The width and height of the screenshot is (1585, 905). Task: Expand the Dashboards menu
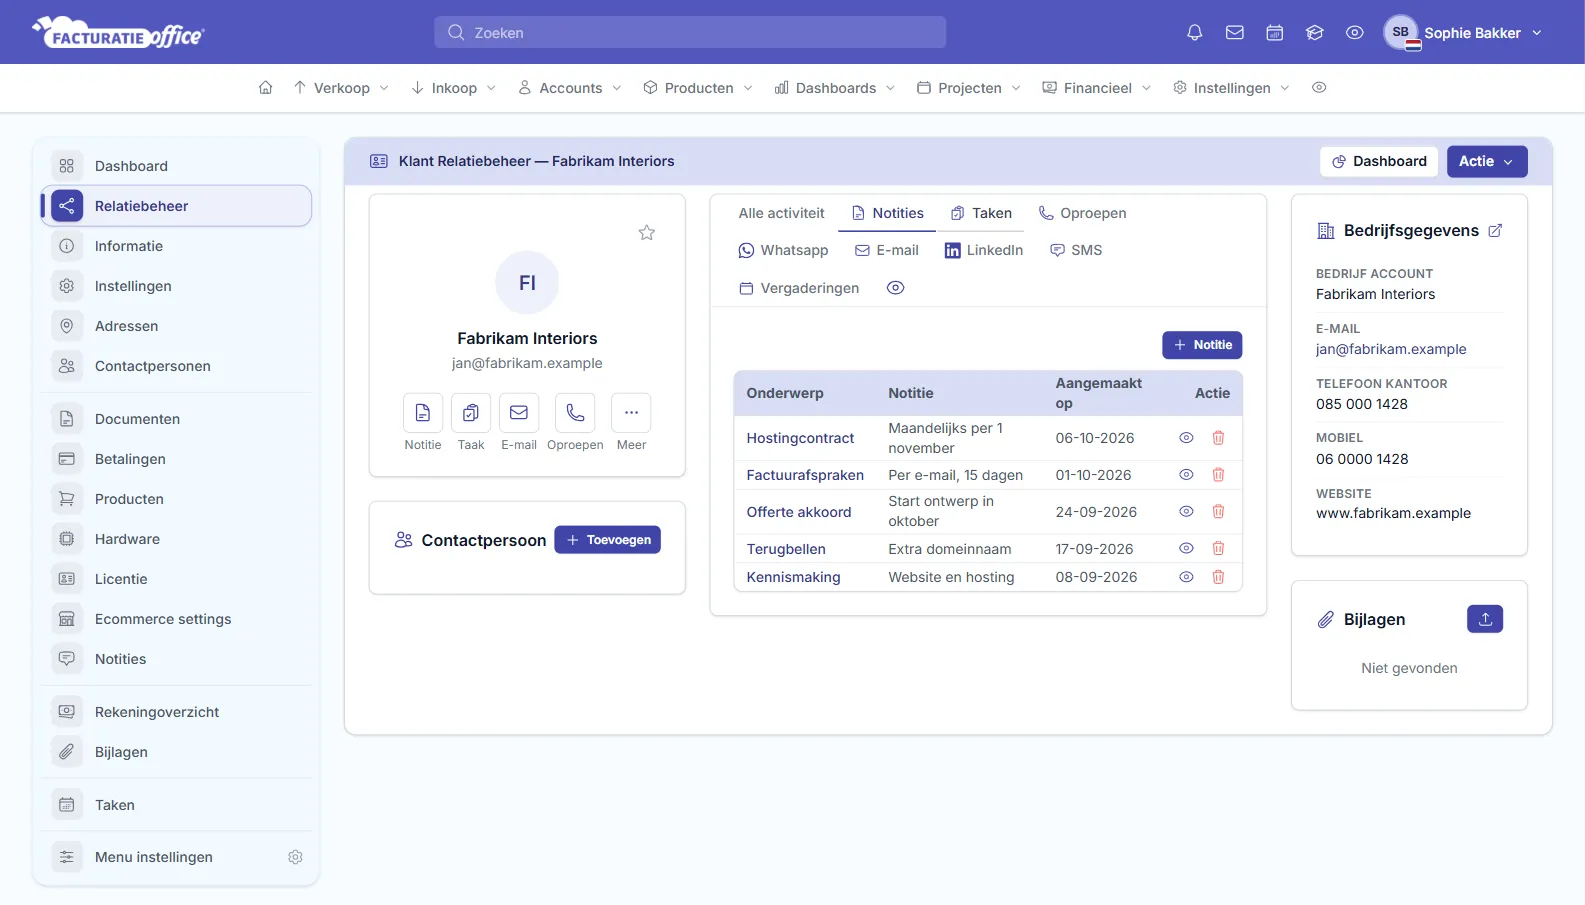(835, 88)
